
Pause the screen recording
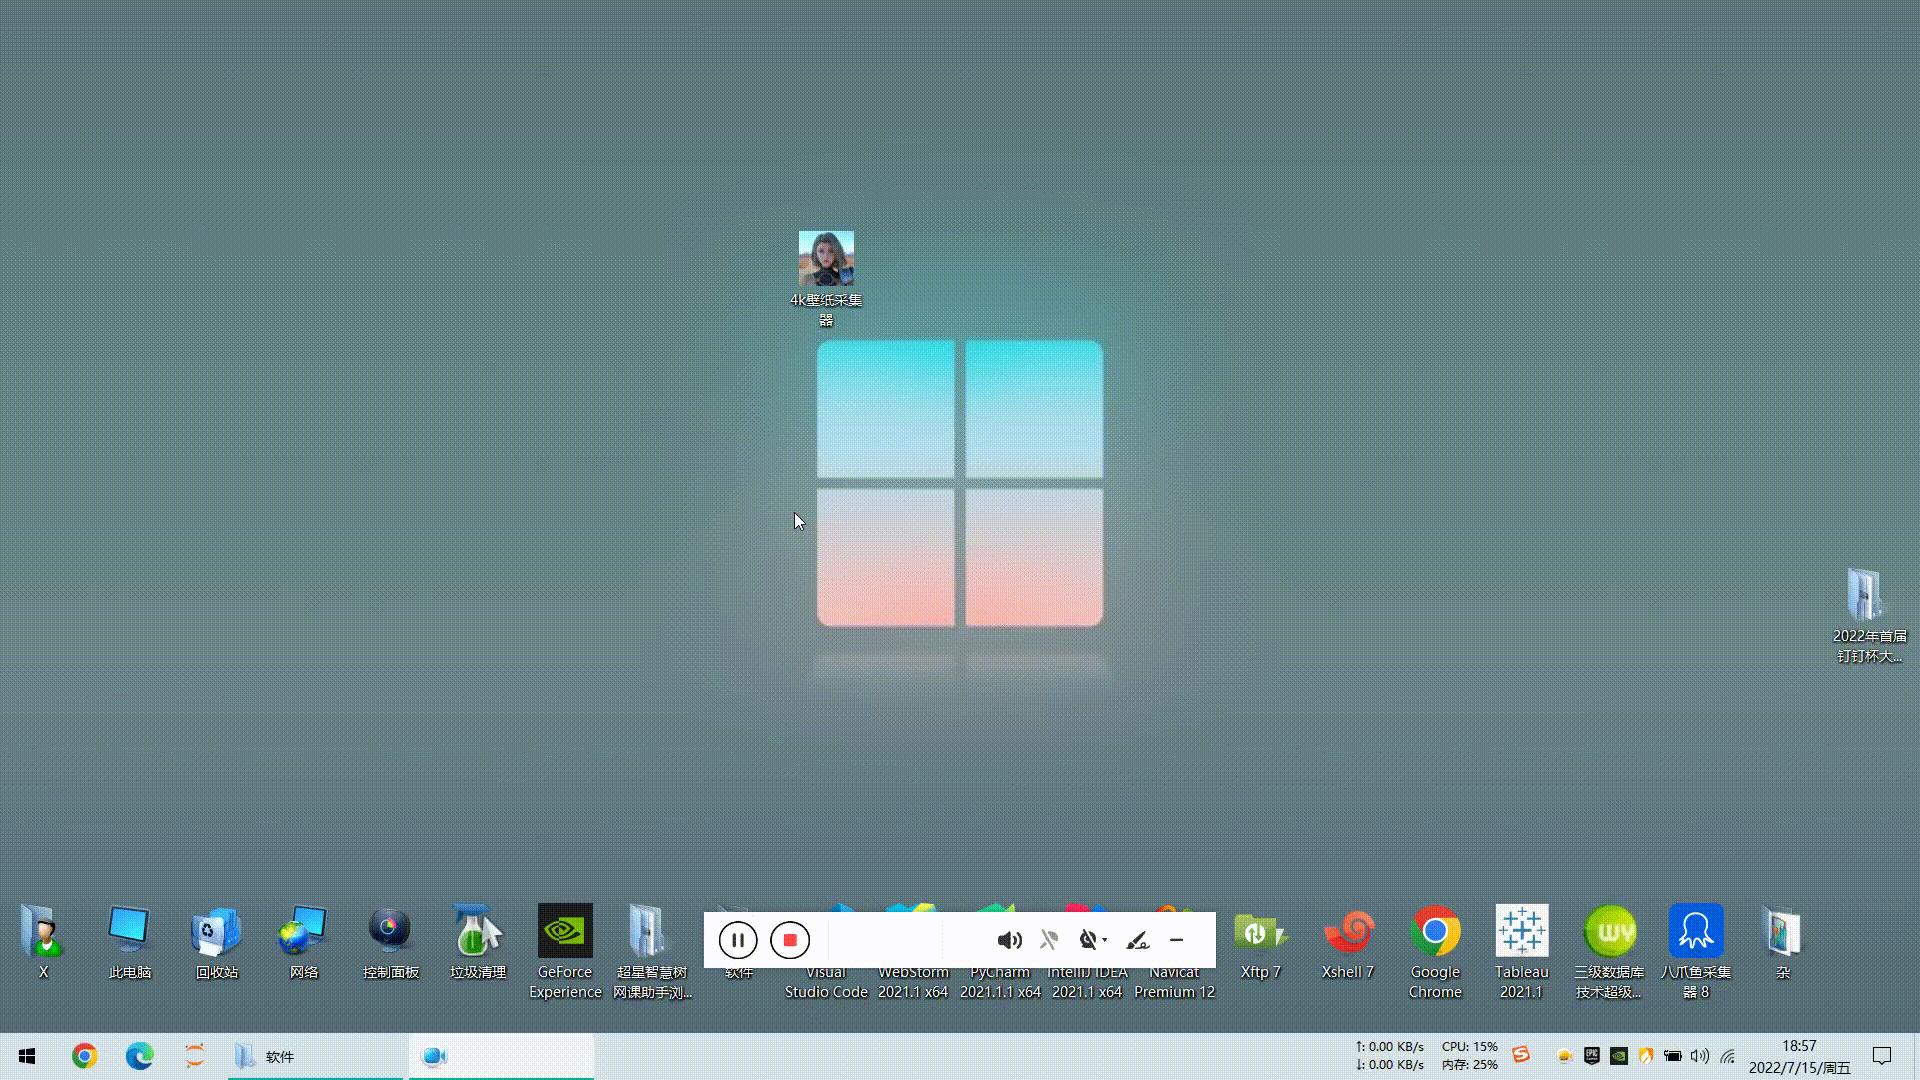pos(738,940)
